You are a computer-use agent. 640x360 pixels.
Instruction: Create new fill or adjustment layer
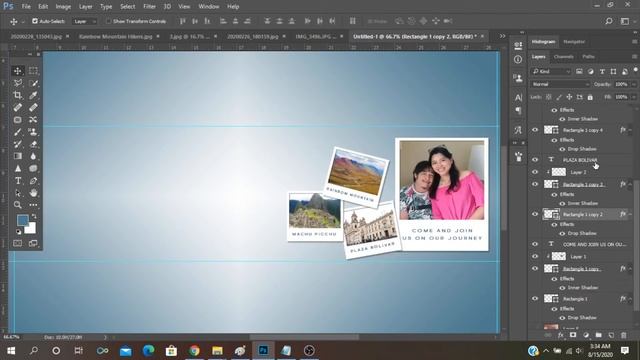coord(586,335)
